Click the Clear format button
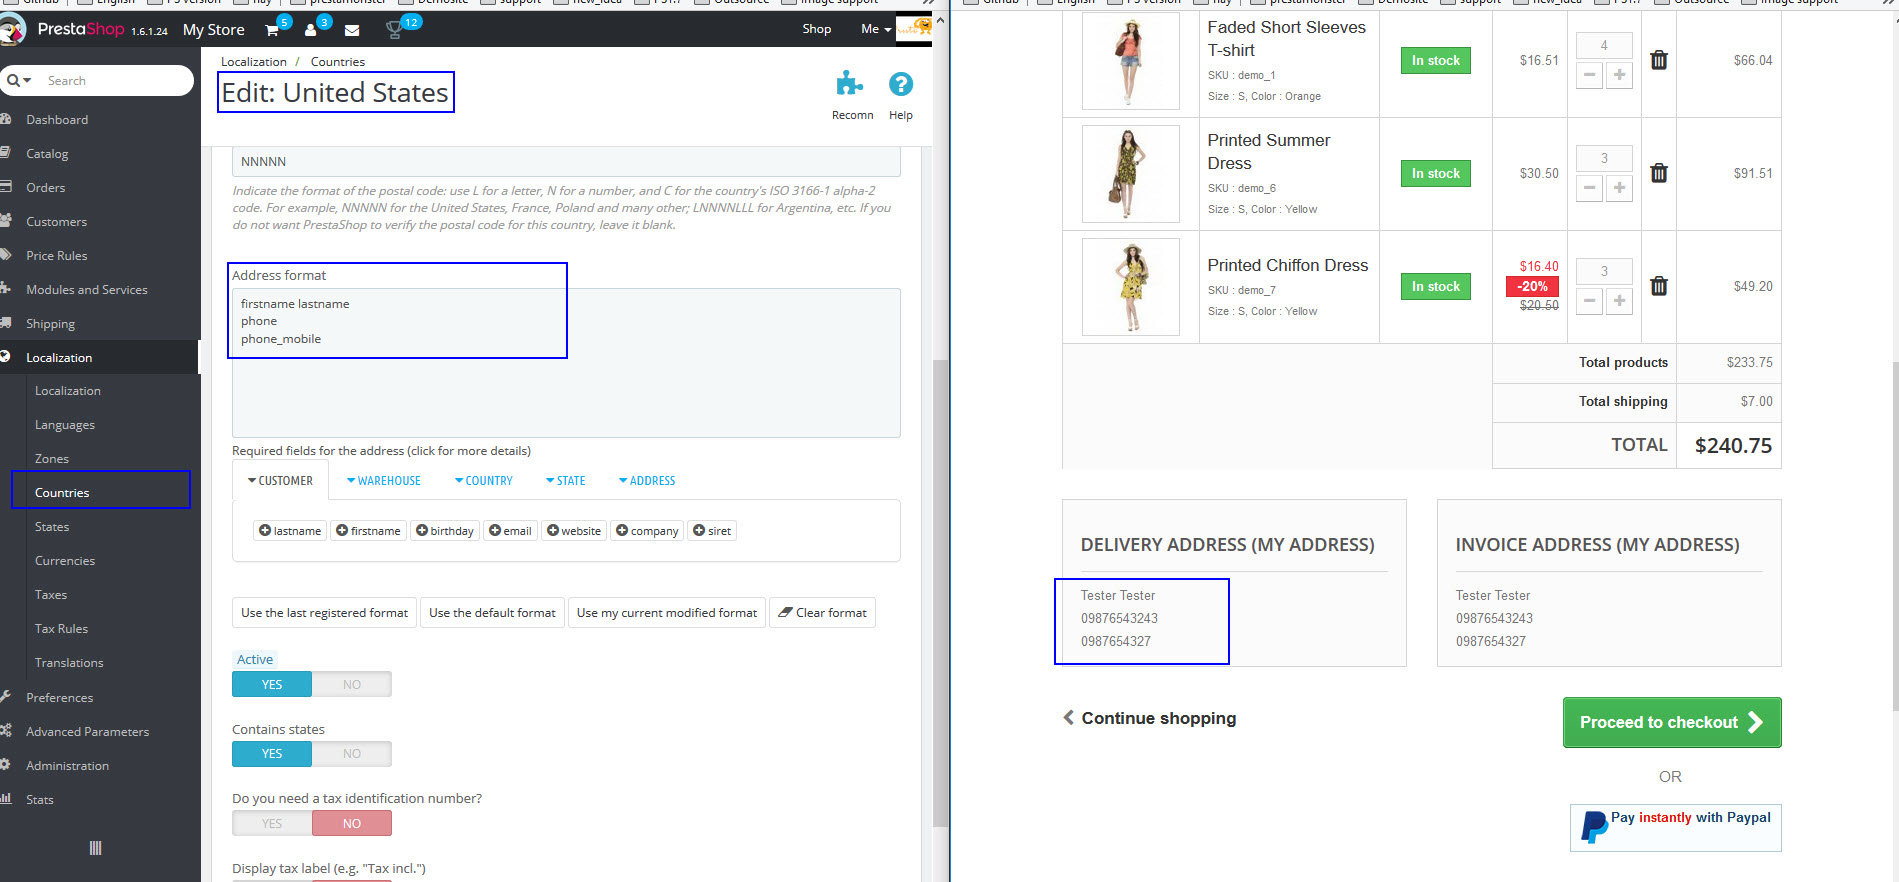Viewport: 1899px width, 882px height. pos(822,612)
